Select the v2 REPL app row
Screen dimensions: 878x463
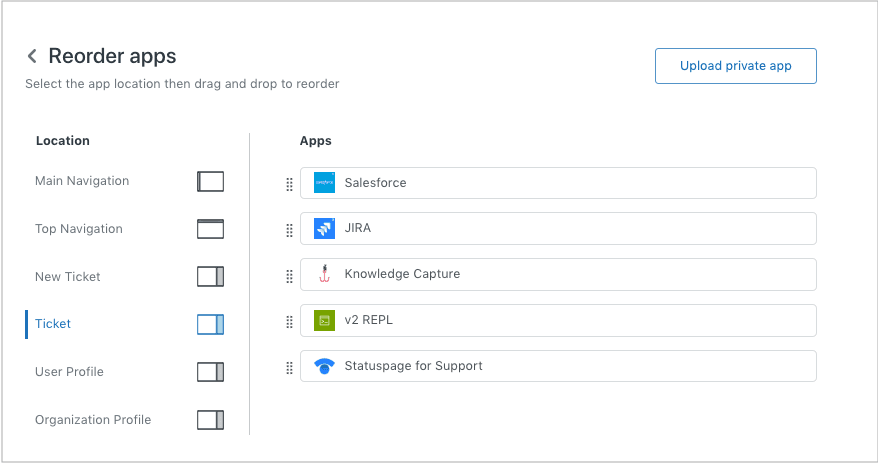[558, 320]
